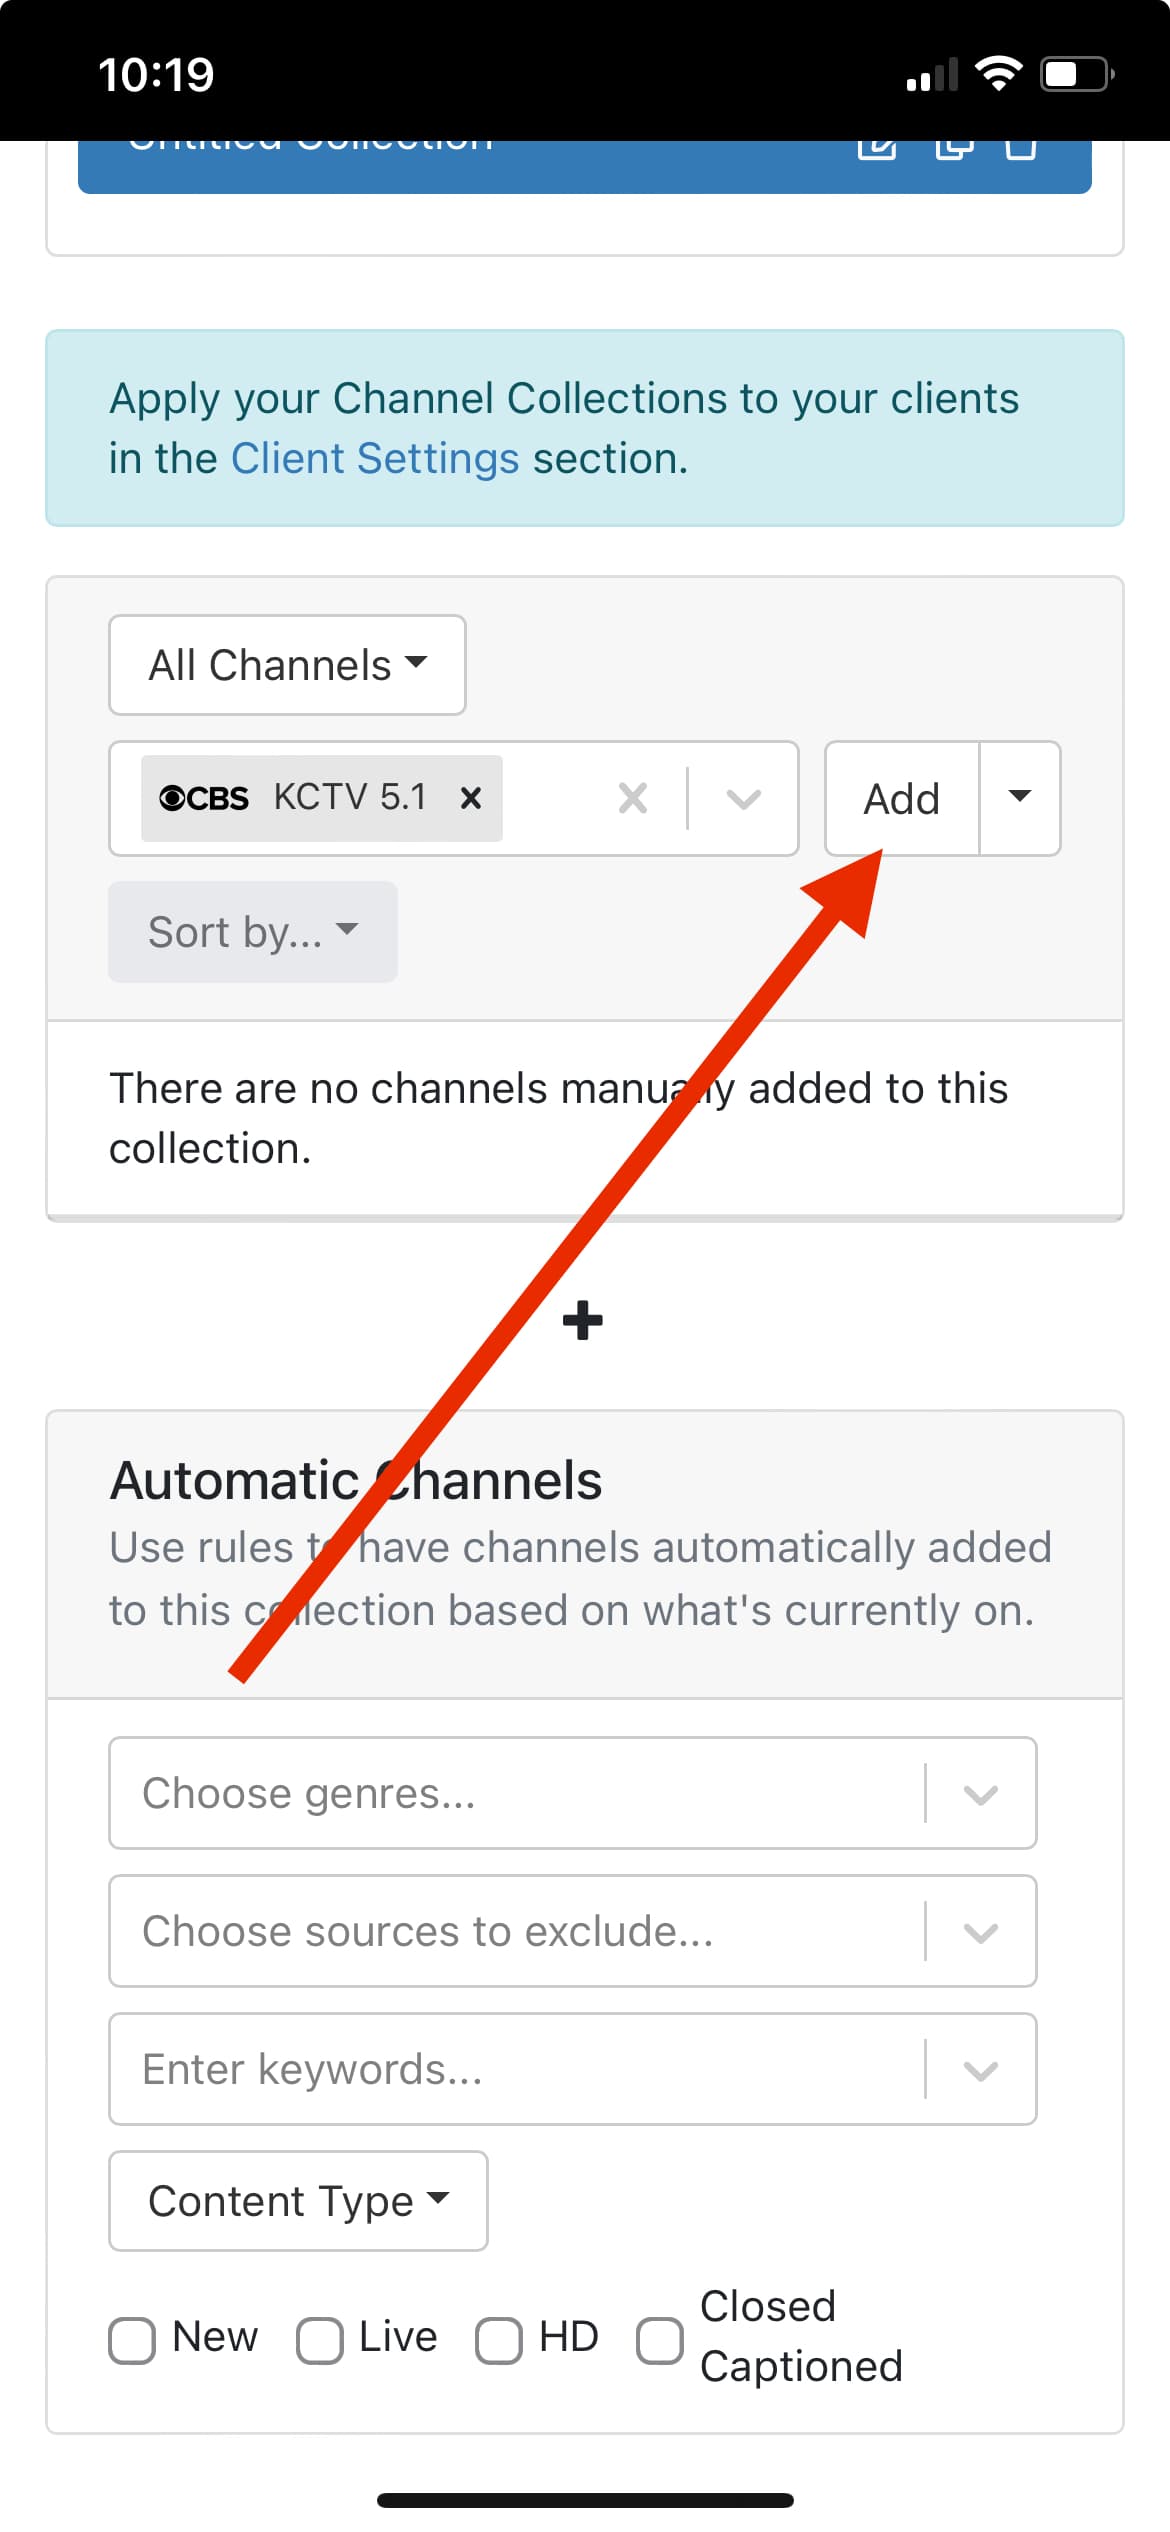
Task: Tap the edit icon on the collection
Action: [877, 148]
